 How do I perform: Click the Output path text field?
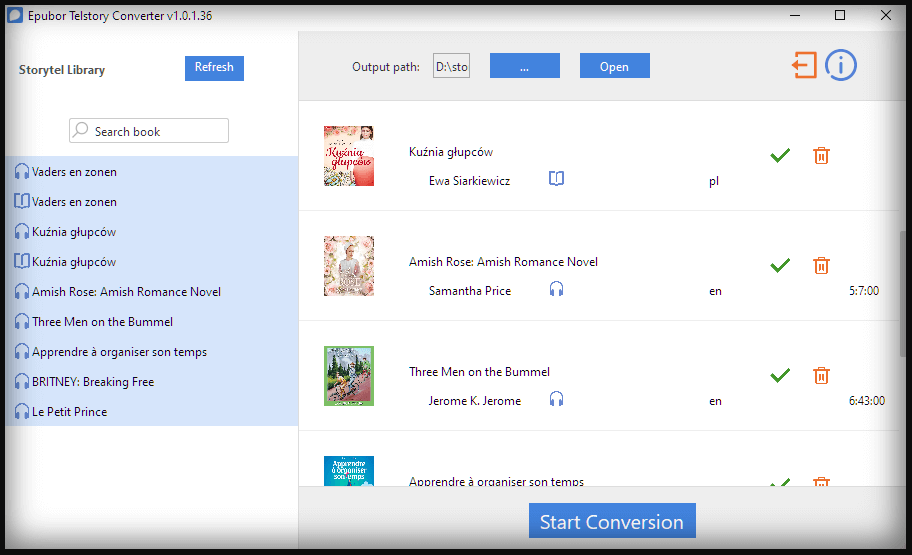(451, 66)
